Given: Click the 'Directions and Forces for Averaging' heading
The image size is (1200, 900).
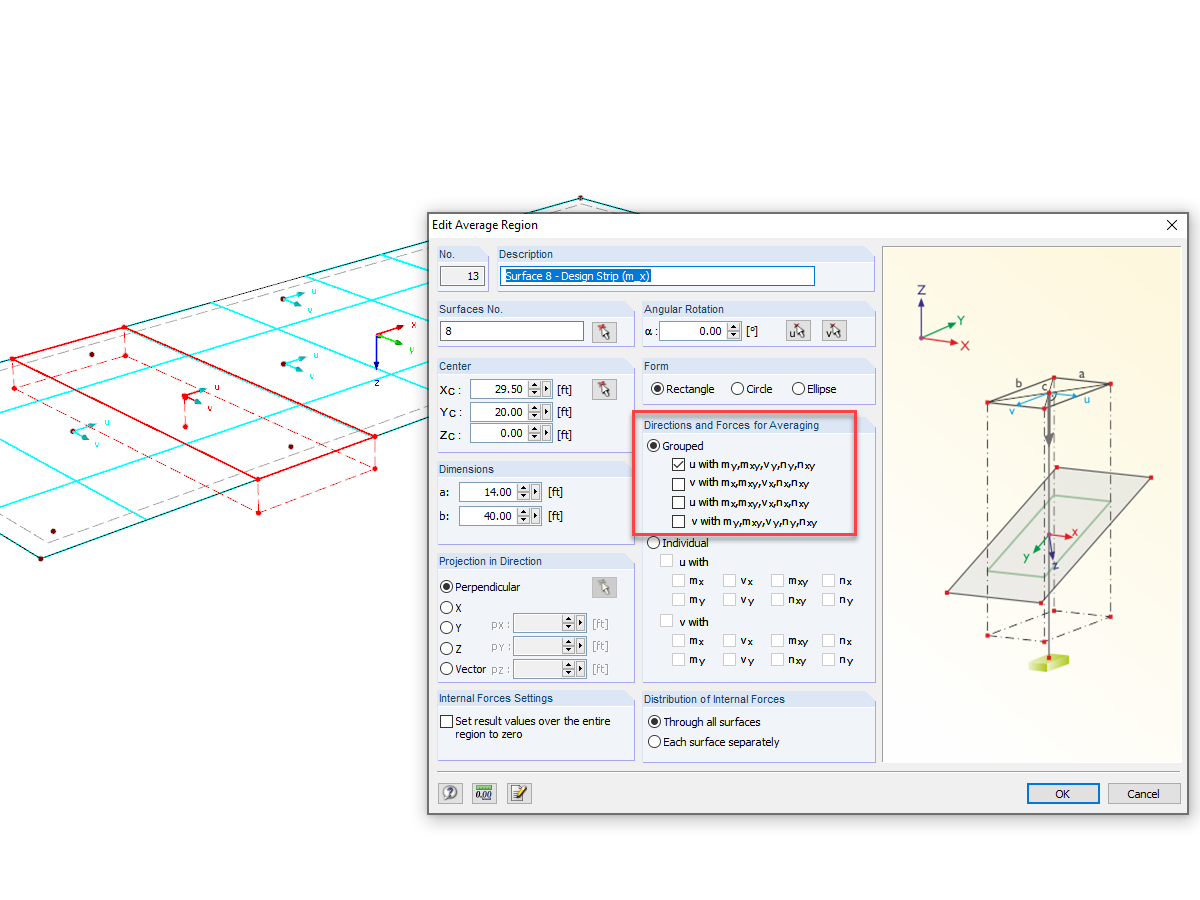Looking at the screenshot, I should click(731, 425).
